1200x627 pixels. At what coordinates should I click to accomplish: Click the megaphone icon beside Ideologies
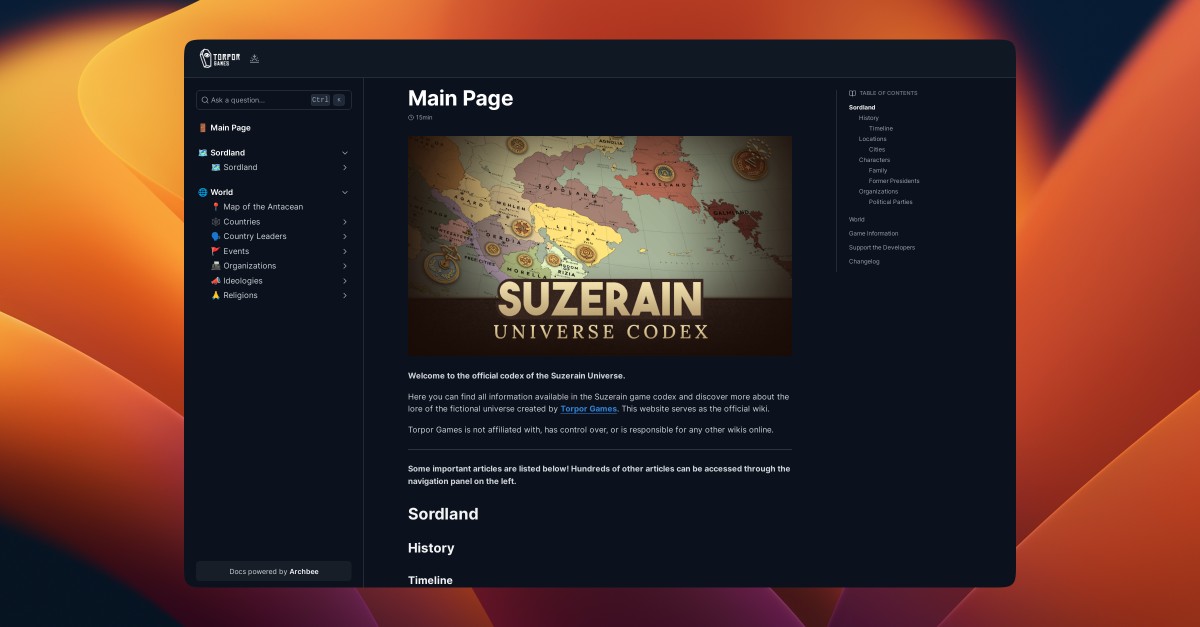(x=216, y=281)
